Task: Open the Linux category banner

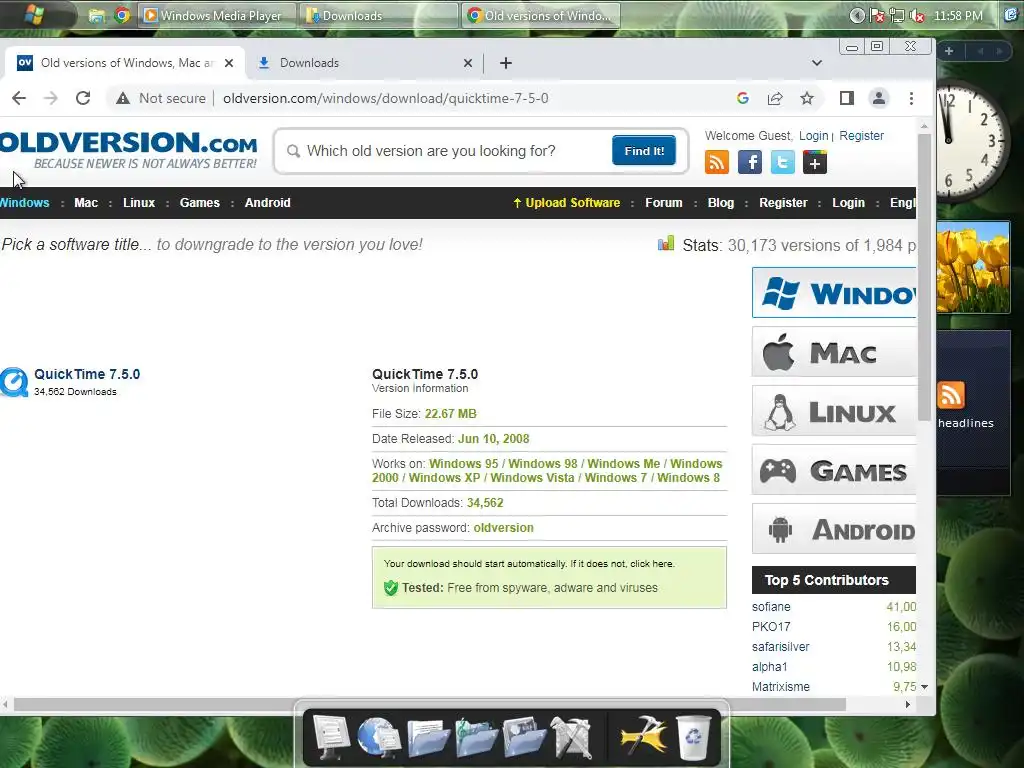Action: [834, 411]
